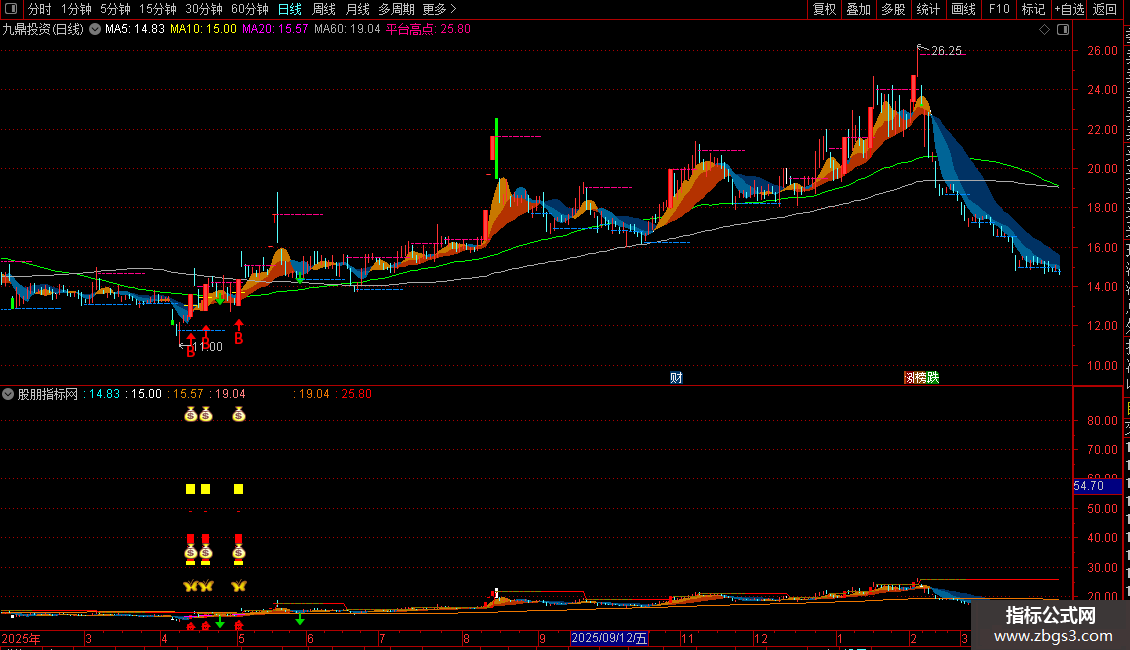
Task: Switch to 月线 monthly chart
Action: click(357, 9)
